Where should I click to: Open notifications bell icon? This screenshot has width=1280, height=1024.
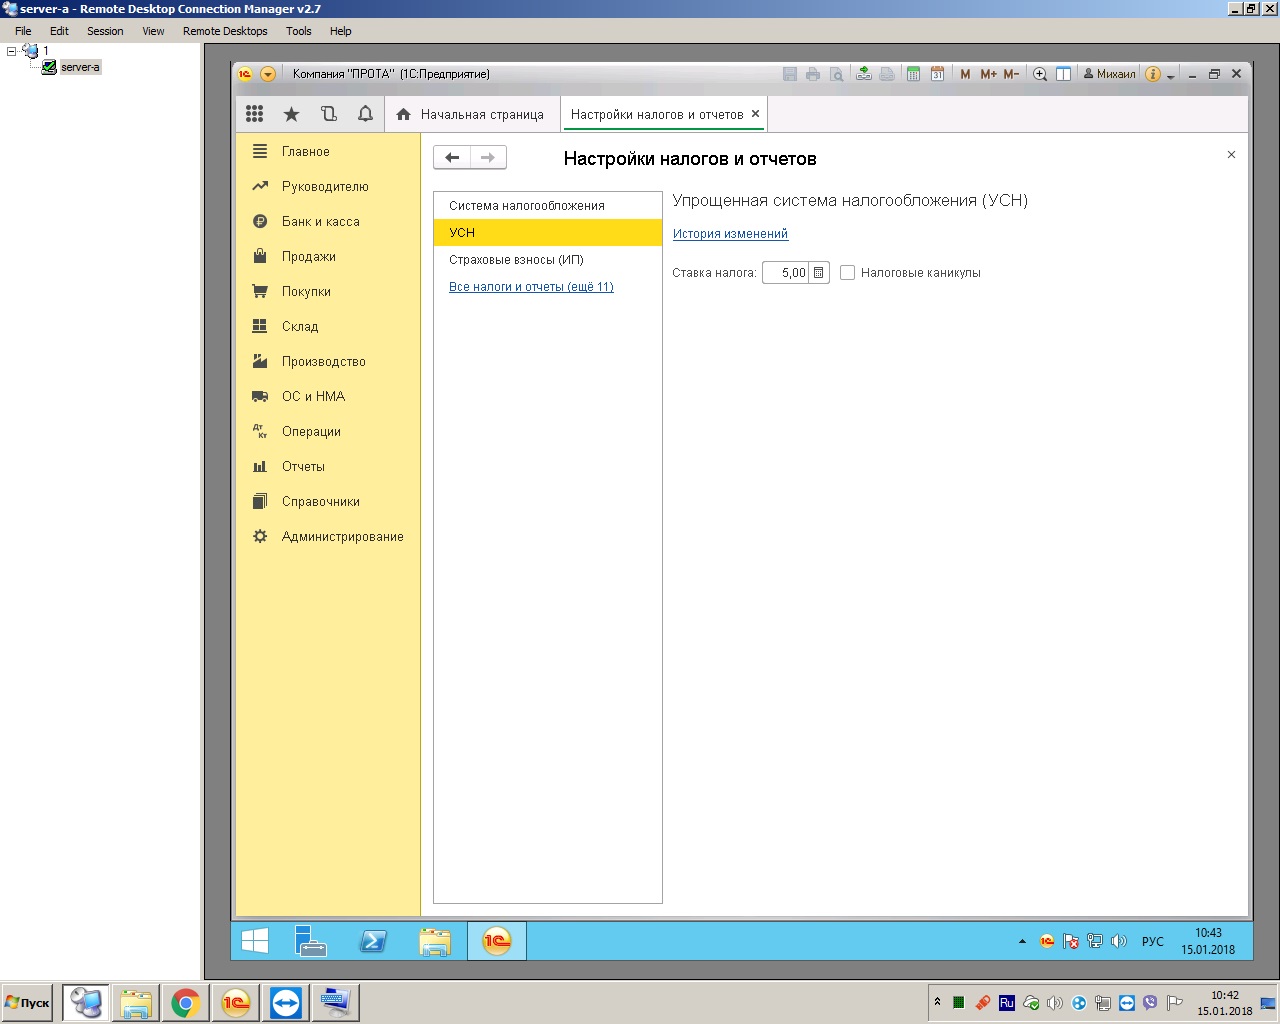(x=365, y=114)
